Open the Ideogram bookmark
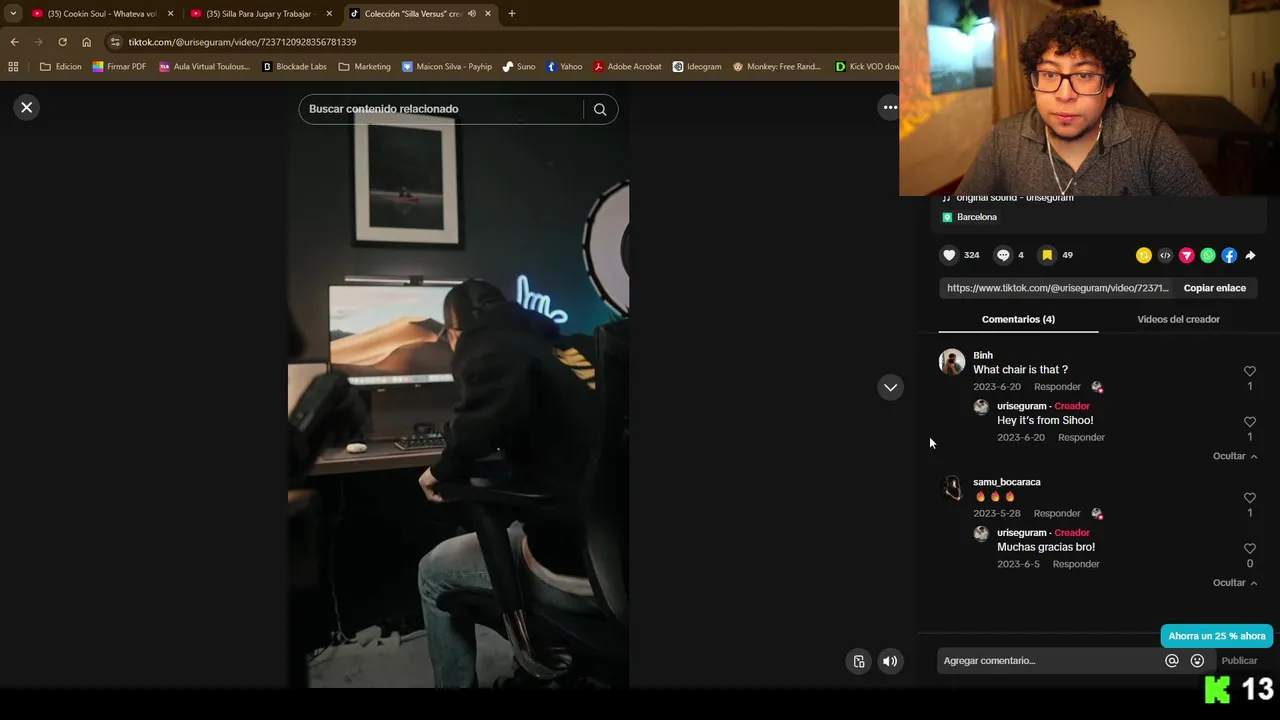This screenshot has height=720, width=1280. (697, 67)
